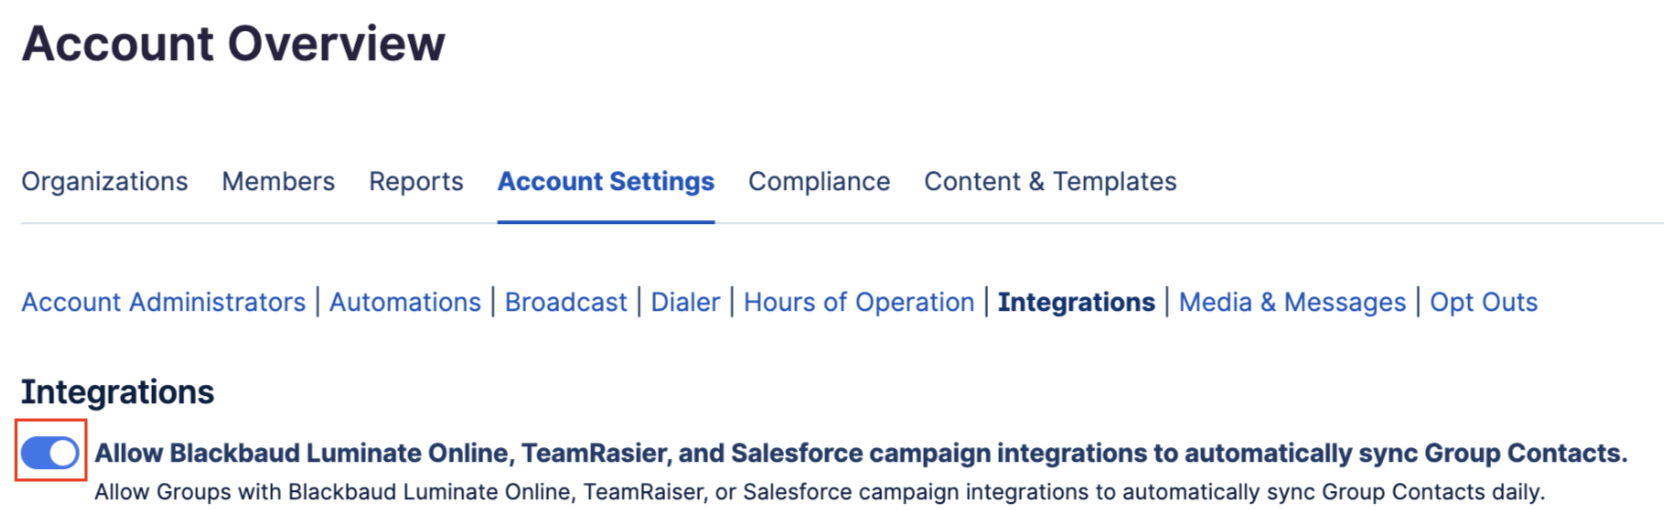Open the Organizations tab

pos(105,181)
